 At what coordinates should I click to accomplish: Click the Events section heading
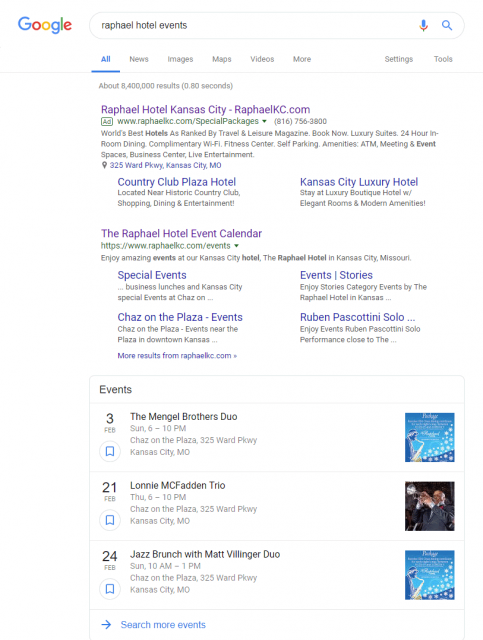point(116,389)
